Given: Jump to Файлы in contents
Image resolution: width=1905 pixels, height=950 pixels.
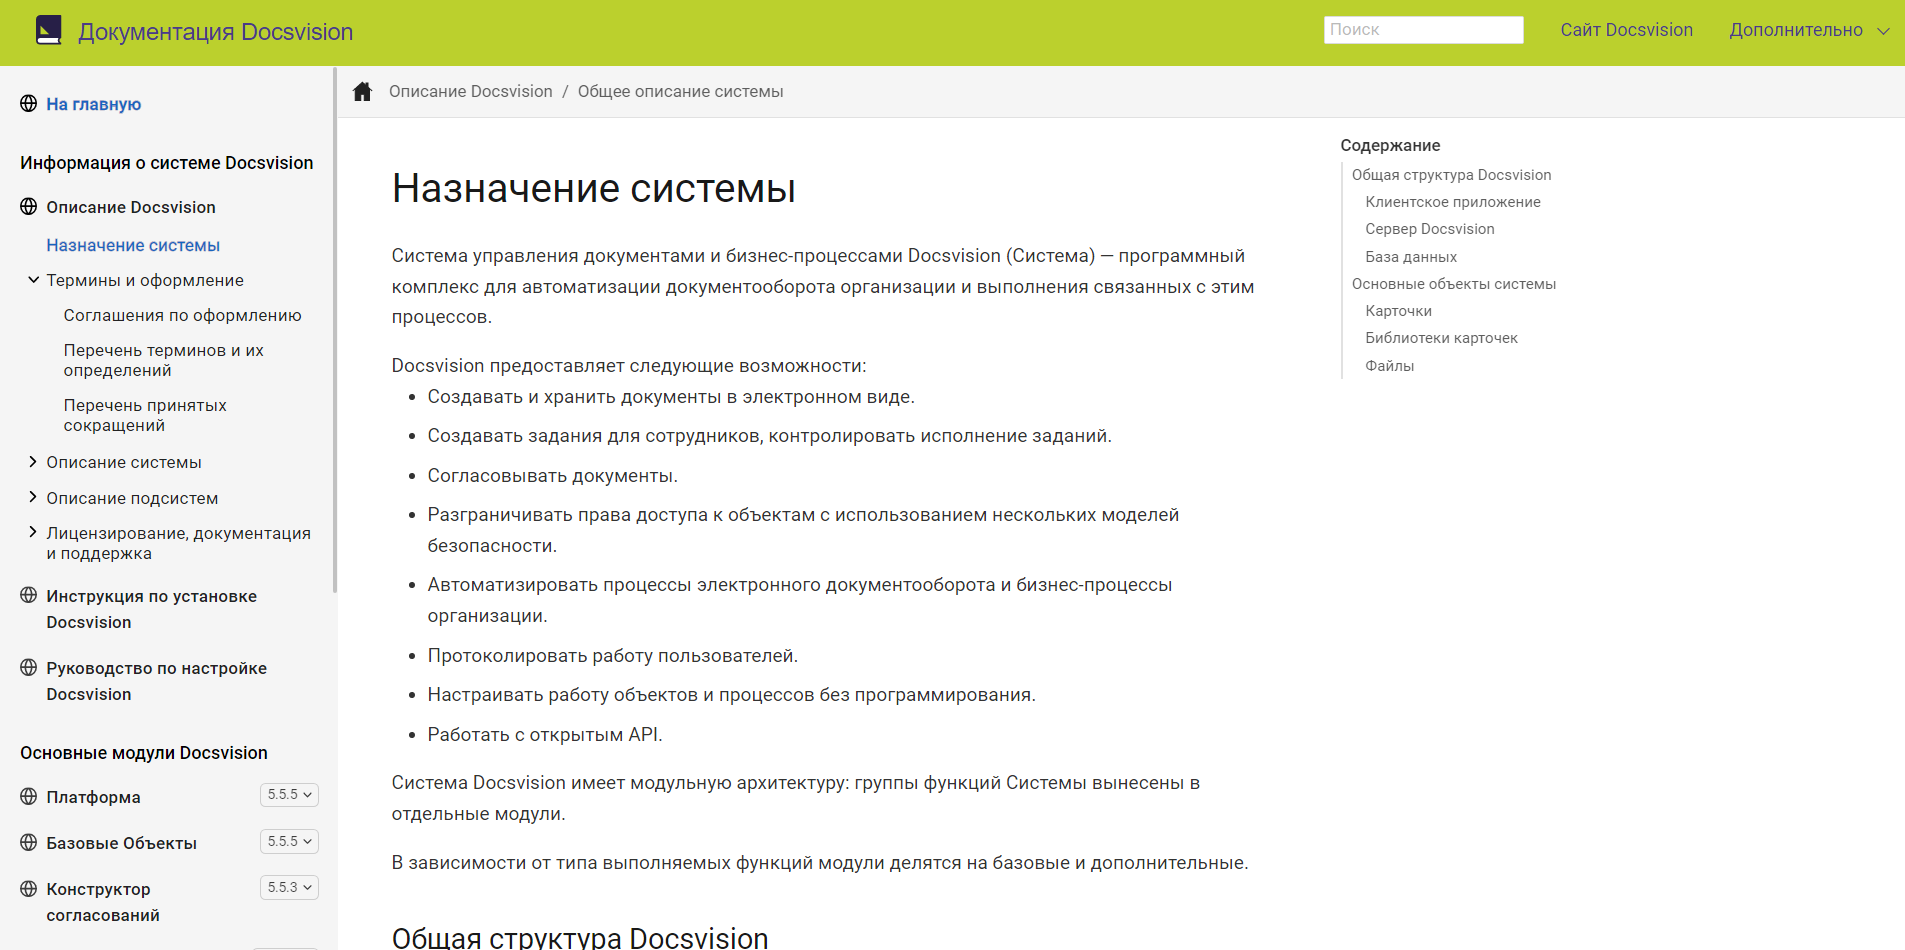Looking at the screenshot, I should [x=1389, y=366].
